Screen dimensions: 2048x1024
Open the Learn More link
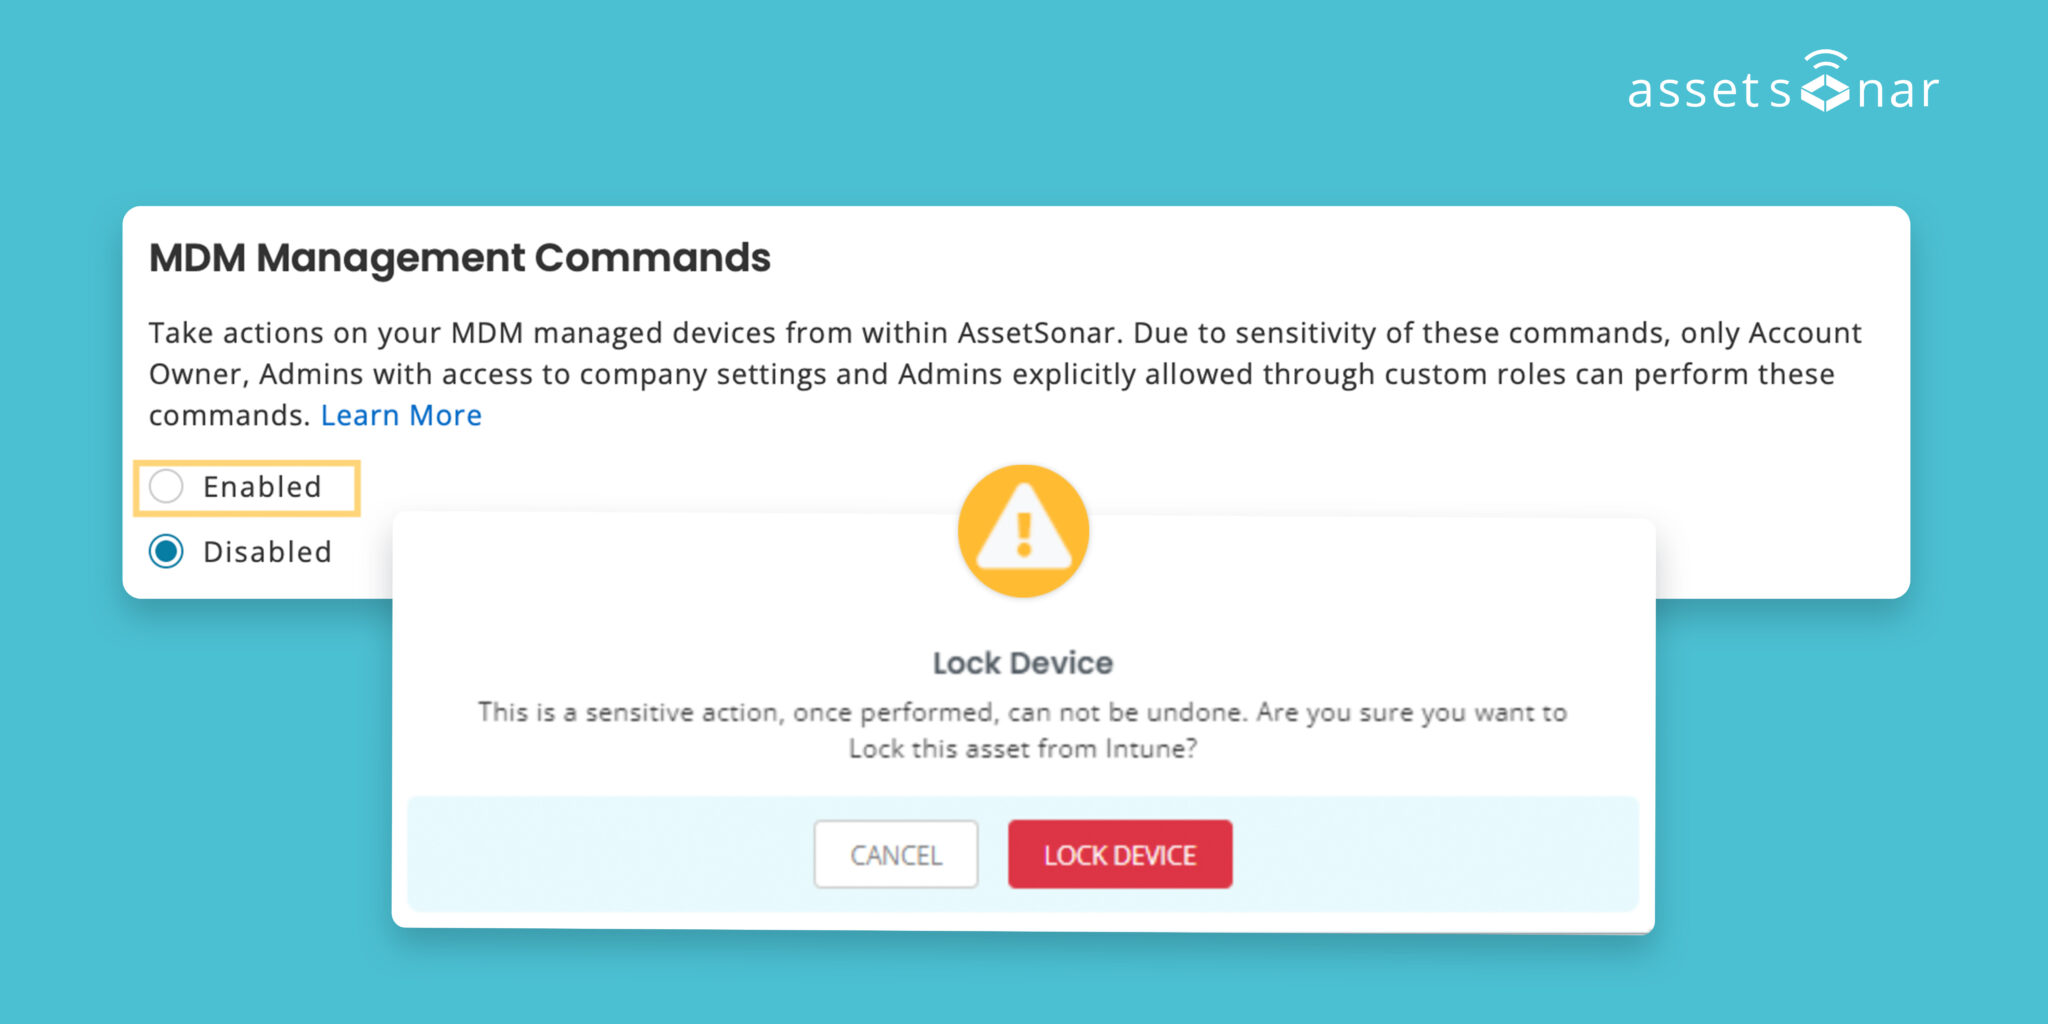[401, 415]
